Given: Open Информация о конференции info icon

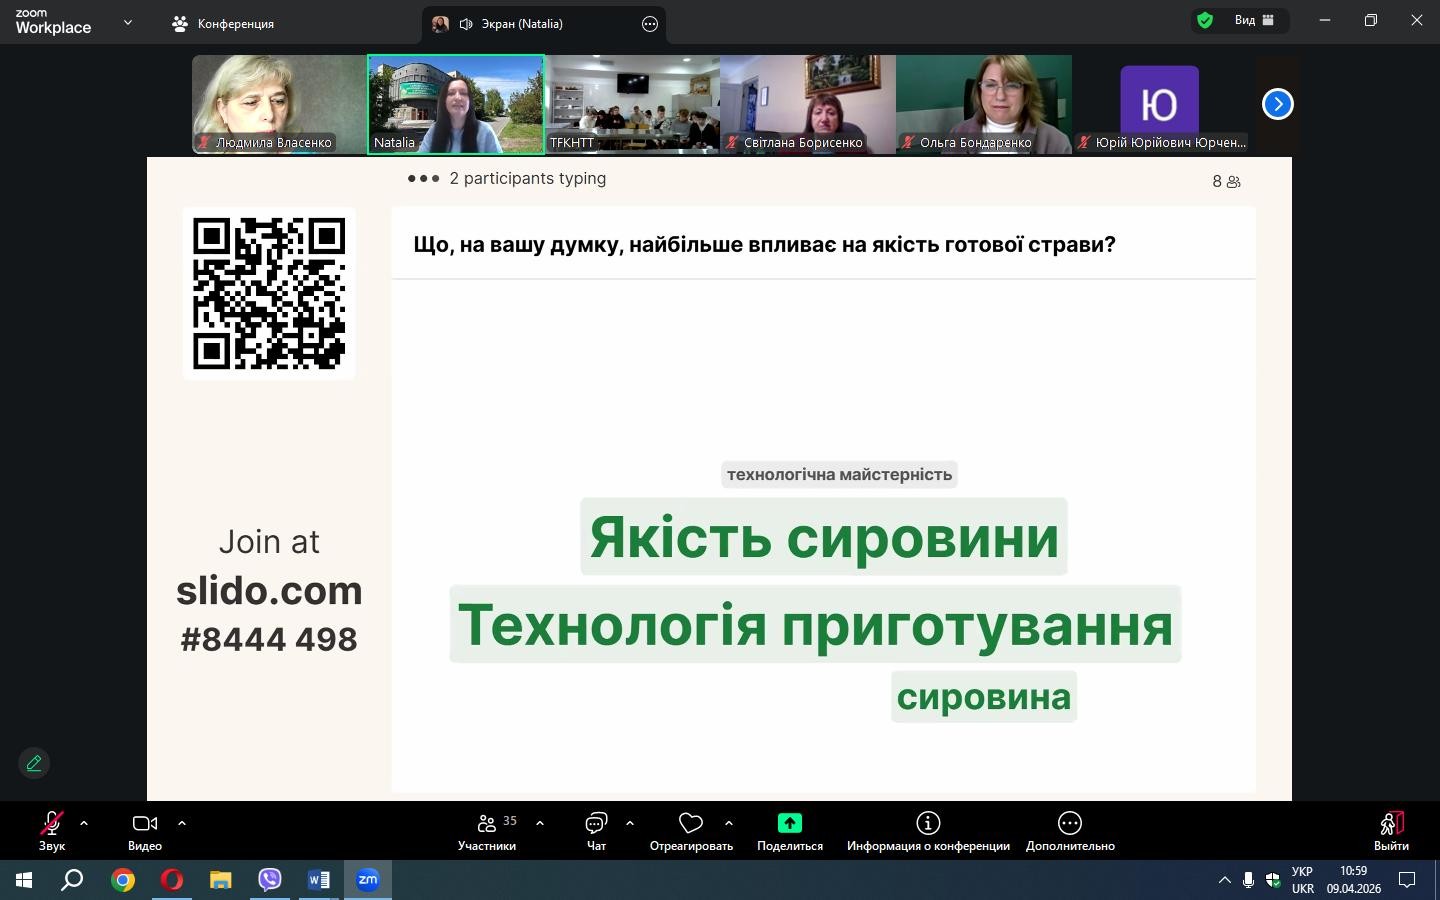Looking at the screenshot, I should coord(928,823).
